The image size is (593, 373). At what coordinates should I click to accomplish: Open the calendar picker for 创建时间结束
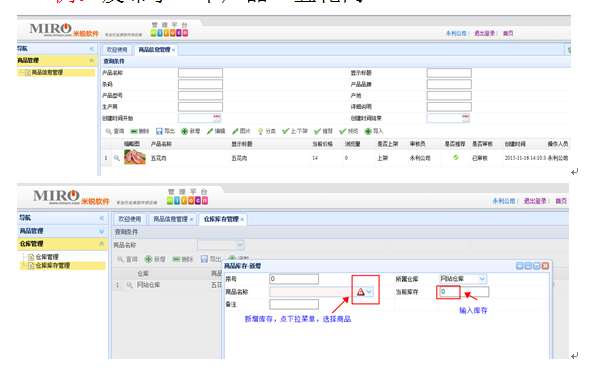pyautogui.click(x=466, y=118)
